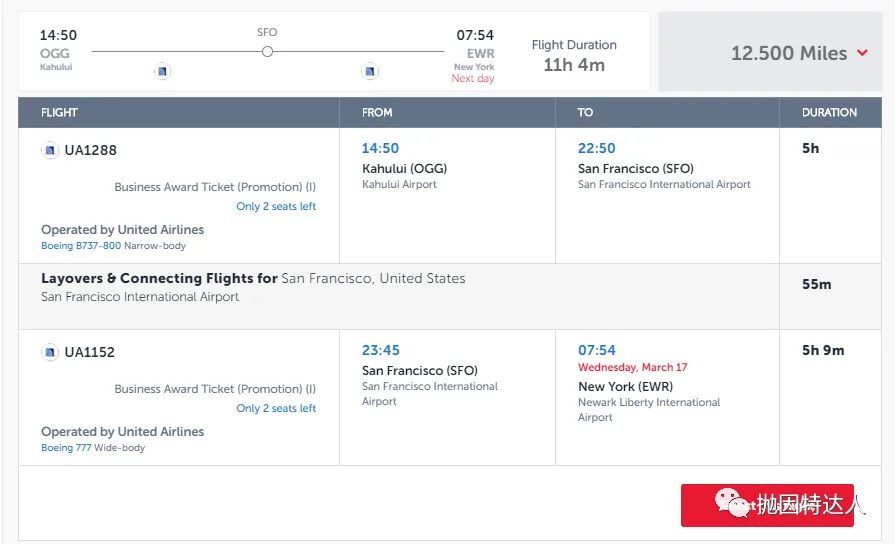Click 'Only 2 seats left' under UA1288

tap(276, 206)
